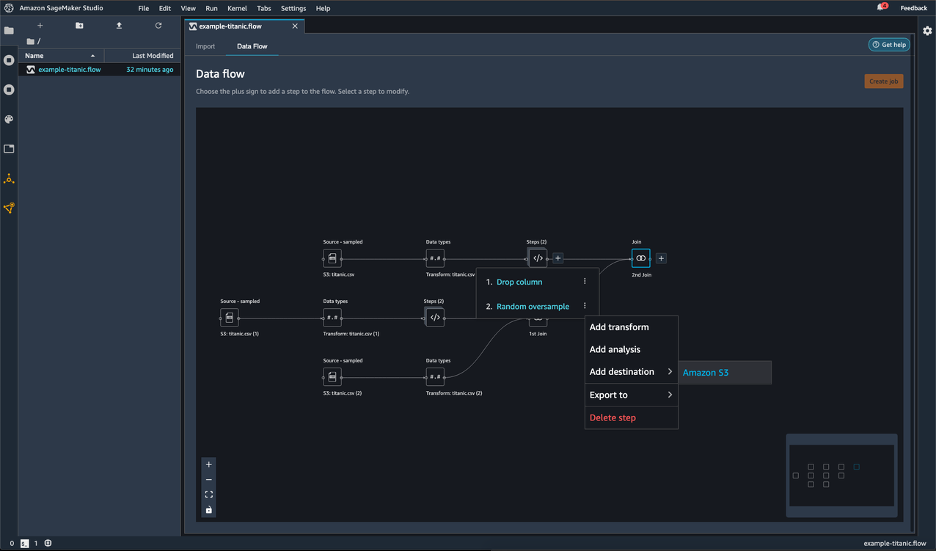Viewport: 936px width, 552px height.
Task: Click the flow minimap overview
Action: click(x=842, y=475)
